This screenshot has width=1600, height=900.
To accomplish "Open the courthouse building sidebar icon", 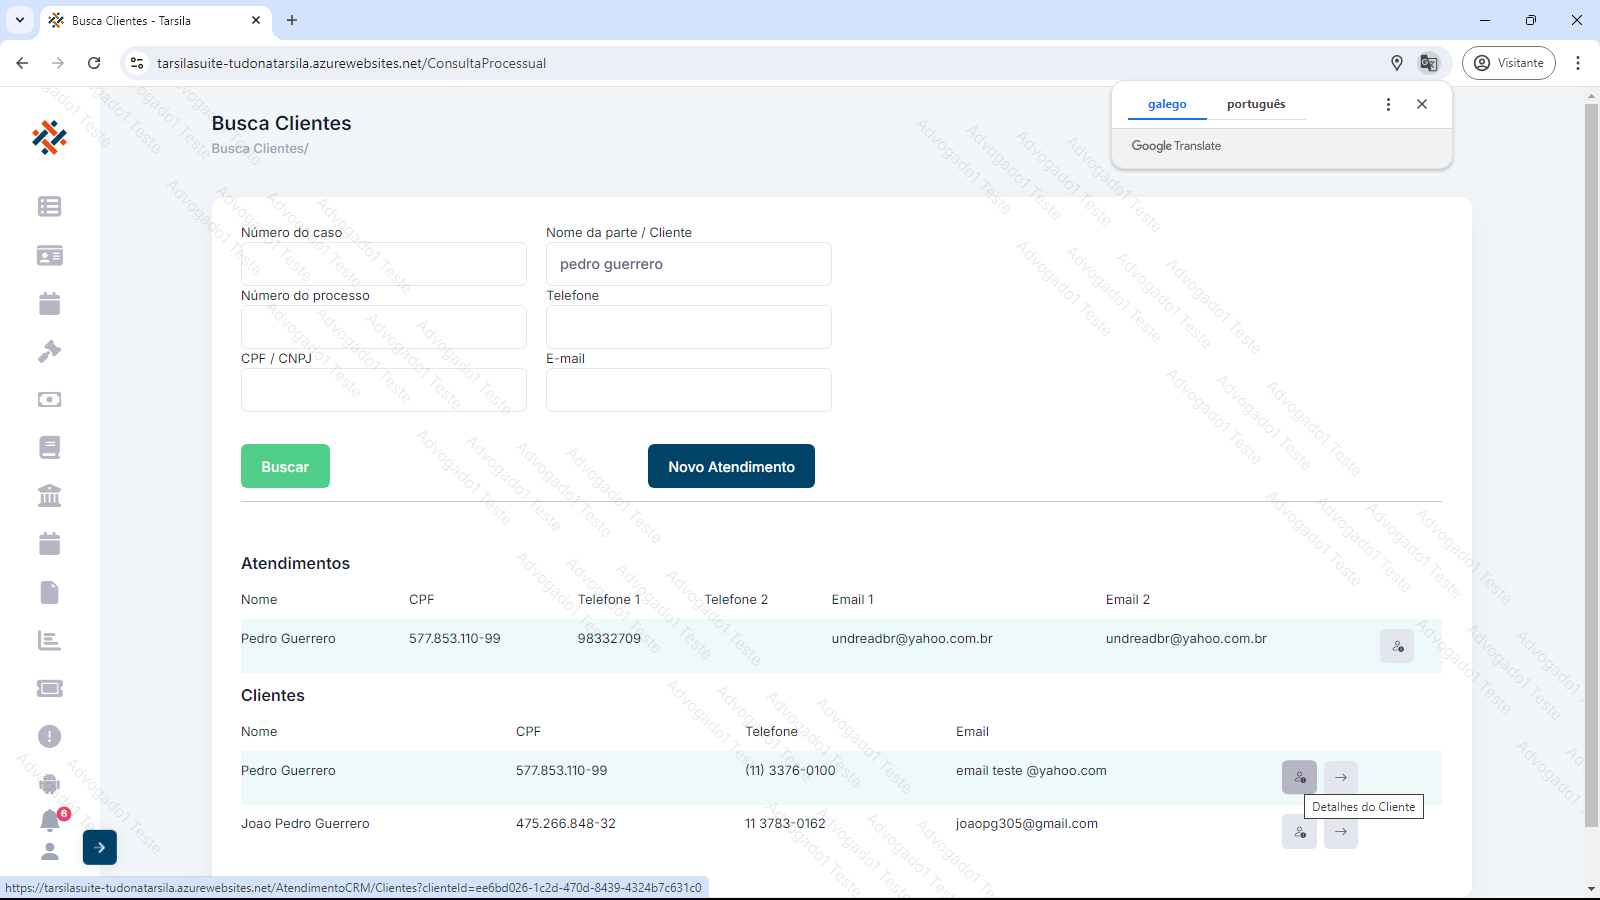I will (x=49, y=495).
